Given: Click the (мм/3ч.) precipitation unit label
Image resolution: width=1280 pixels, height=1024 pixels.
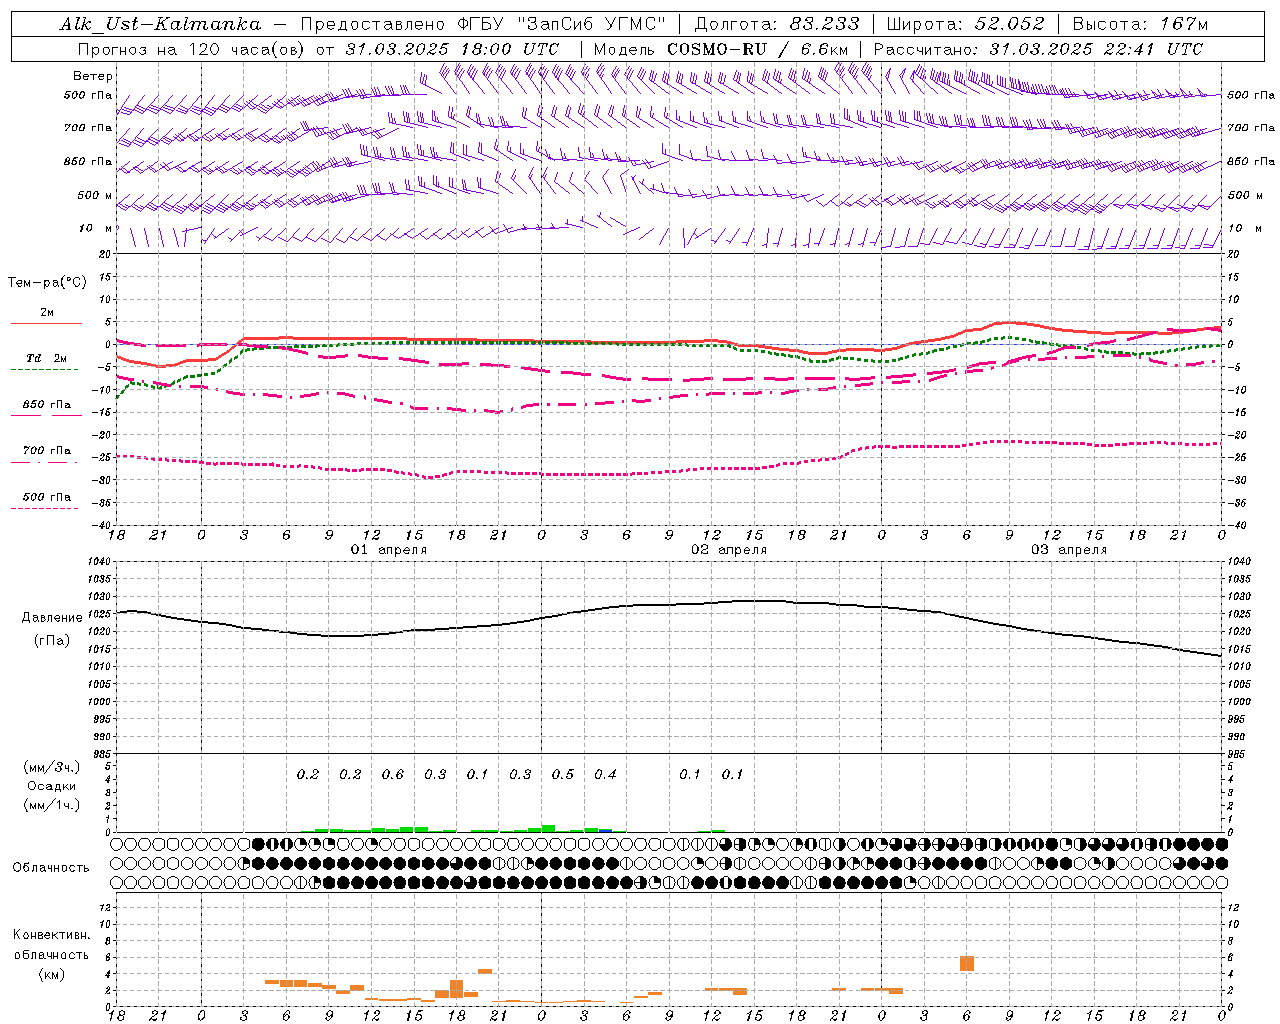Looking at the screenshot, I should click(52, 767).
